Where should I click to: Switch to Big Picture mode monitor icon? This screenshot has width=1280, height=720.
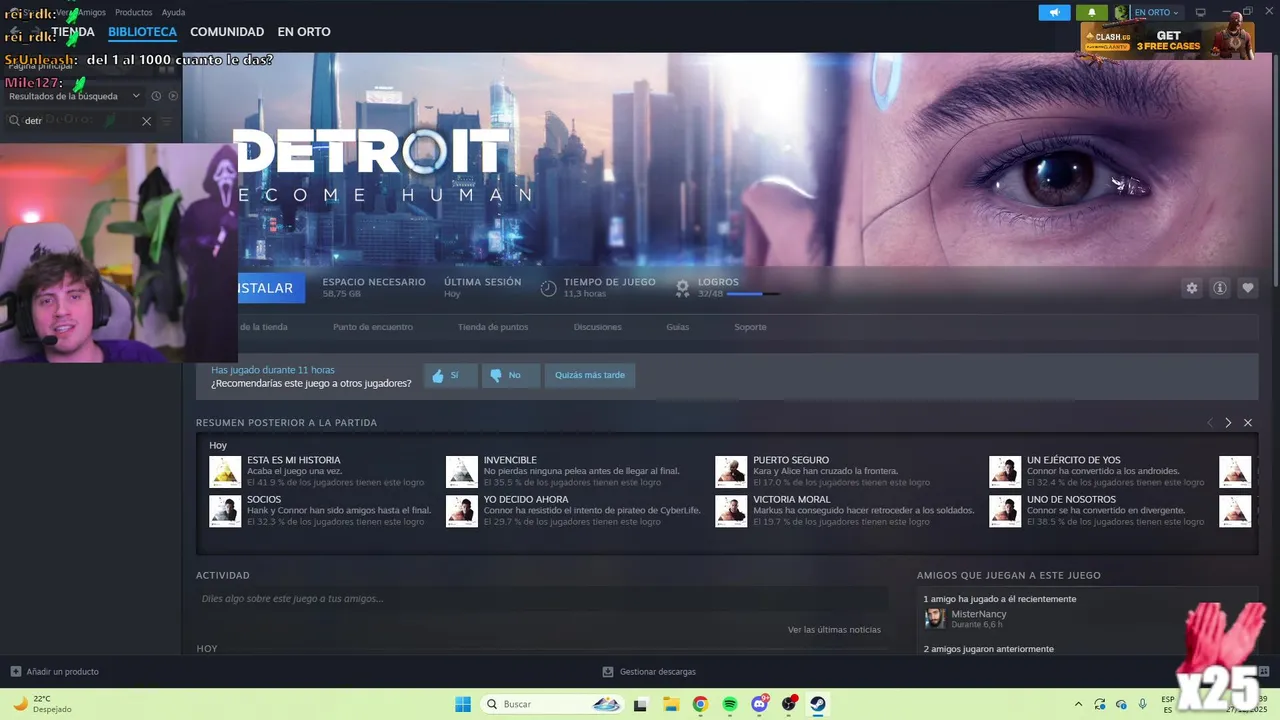[1201, 12]
